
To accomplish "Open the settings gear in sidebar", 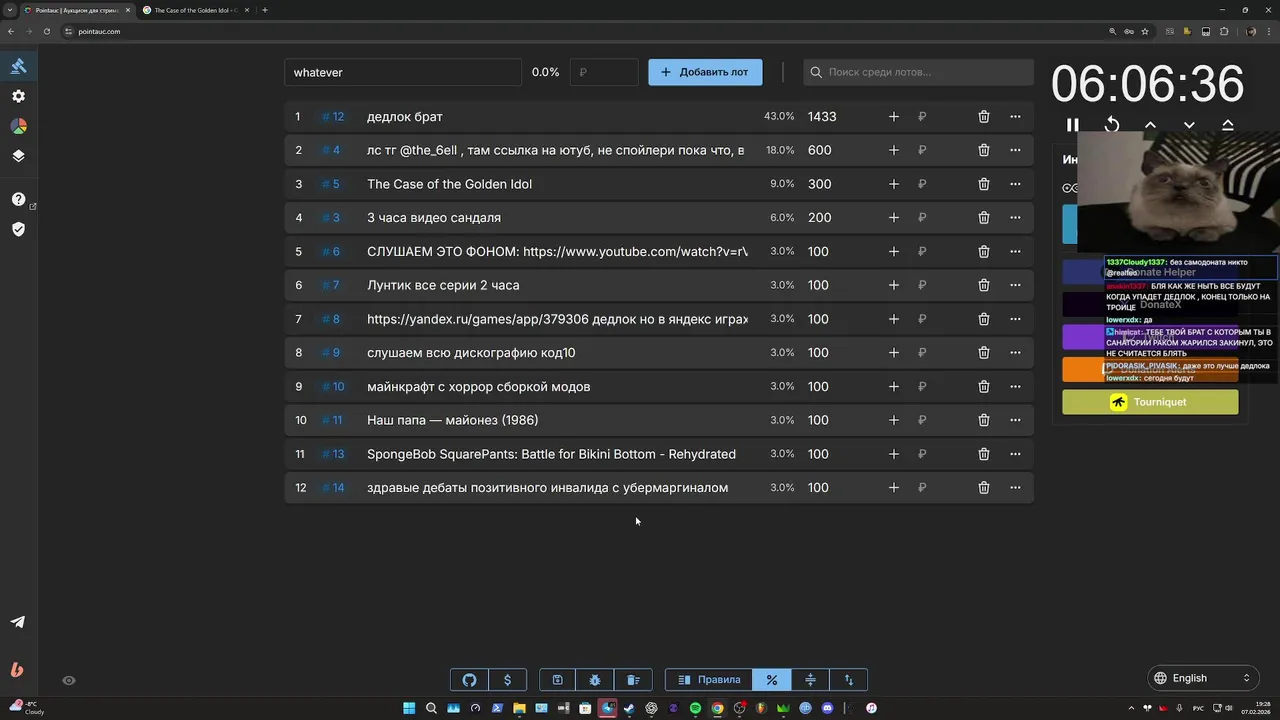I will 18,96.
